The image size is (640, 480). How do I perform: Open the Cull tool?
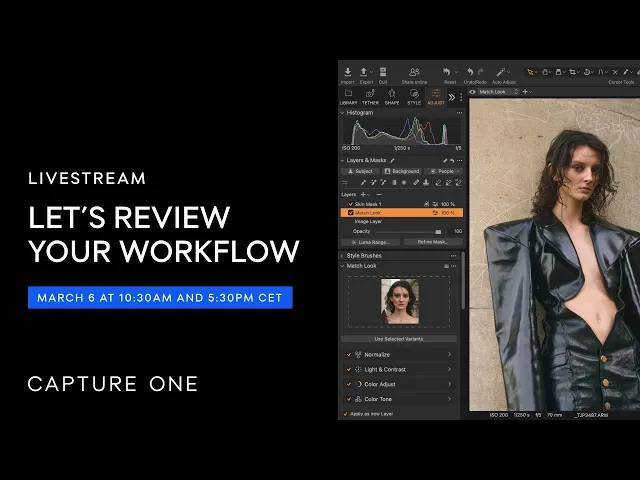[x=383, y=72]
